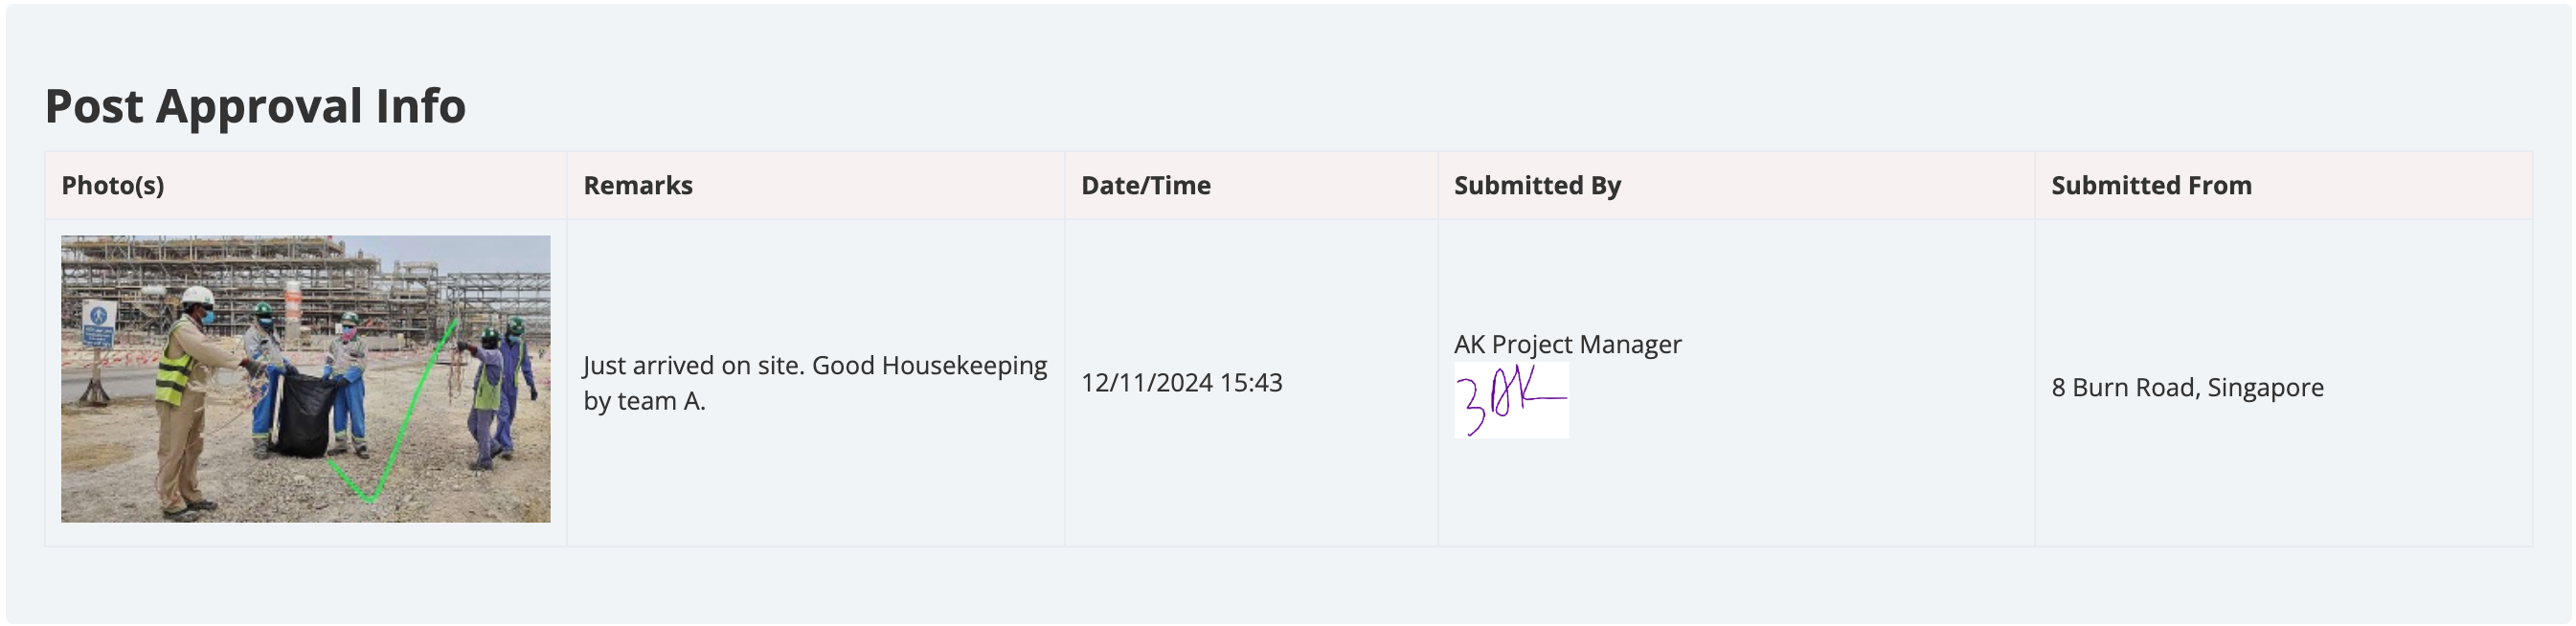Select the Submitted By column header
The image size is (2576, 626).
pyautogui.click(x=1537, y=186)
